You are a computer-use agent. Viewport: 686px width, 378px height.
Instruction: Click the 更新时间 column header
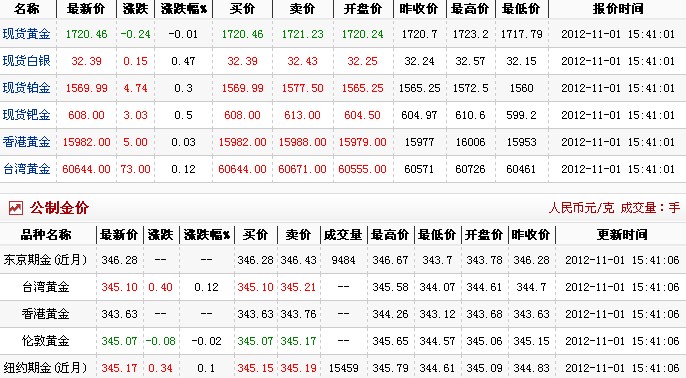click(x=622, y=235)
